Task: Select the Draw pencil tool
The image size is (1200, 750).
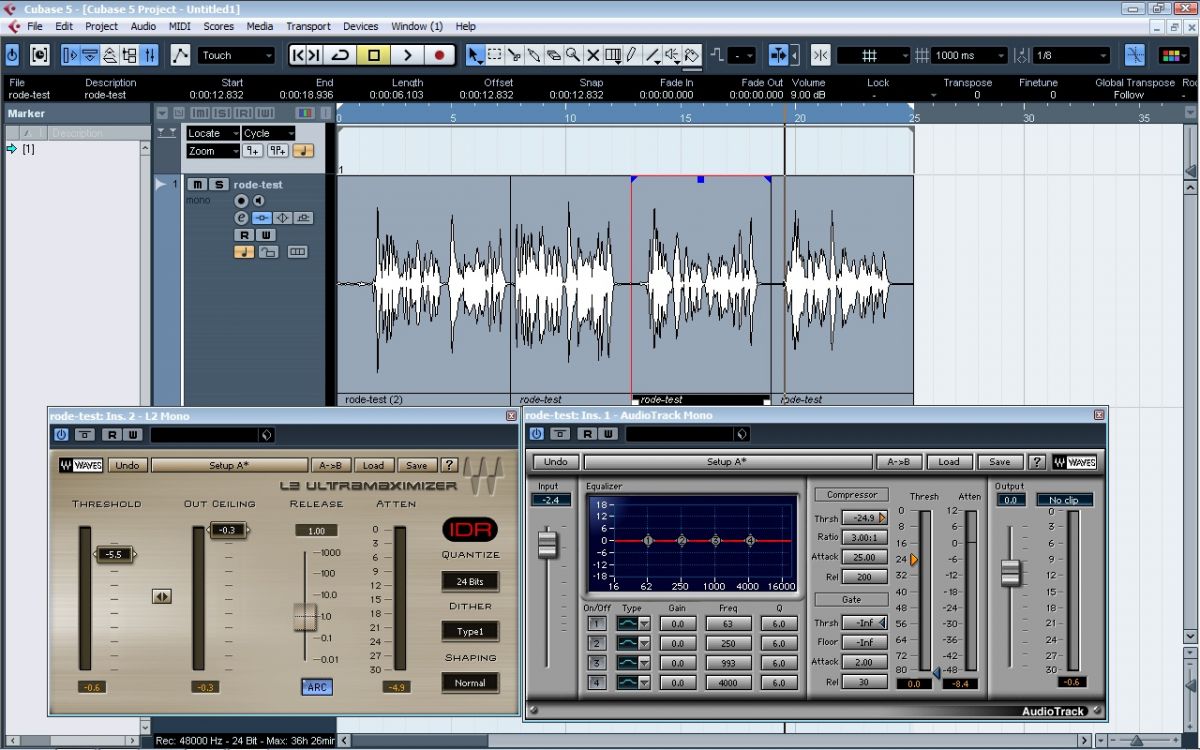Action: tap(632, 55)
